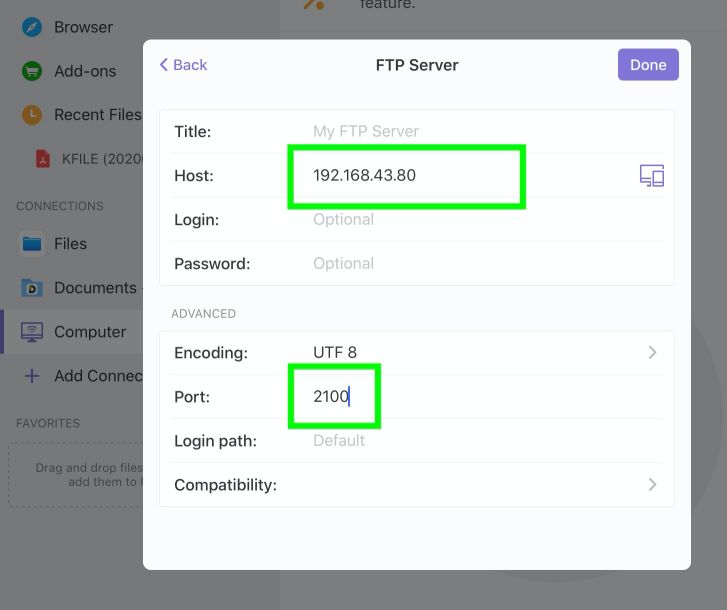Focus the Password optional field

pos(344,264)
